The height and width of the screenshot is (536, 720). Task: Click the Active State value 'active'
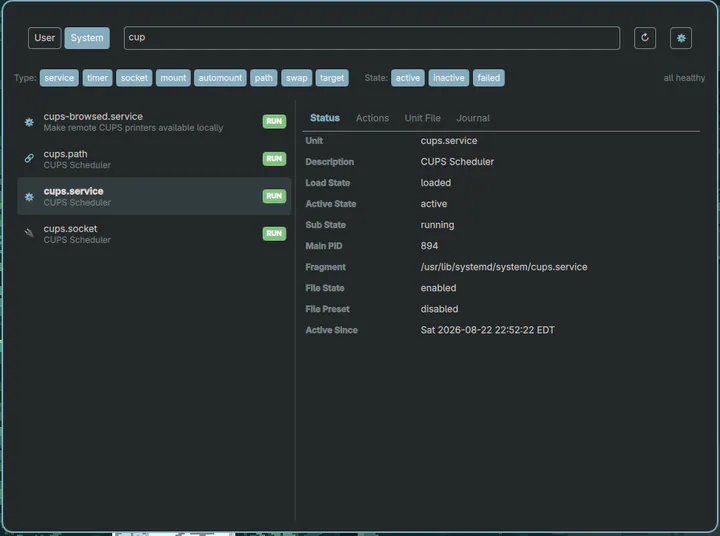(x=434, y=204)
